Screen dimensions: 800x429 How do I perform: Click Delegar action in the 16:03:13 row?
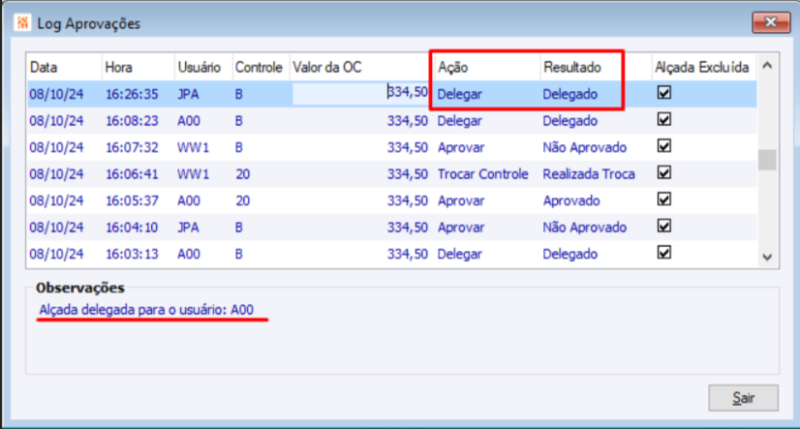click(x=459, y=254)
